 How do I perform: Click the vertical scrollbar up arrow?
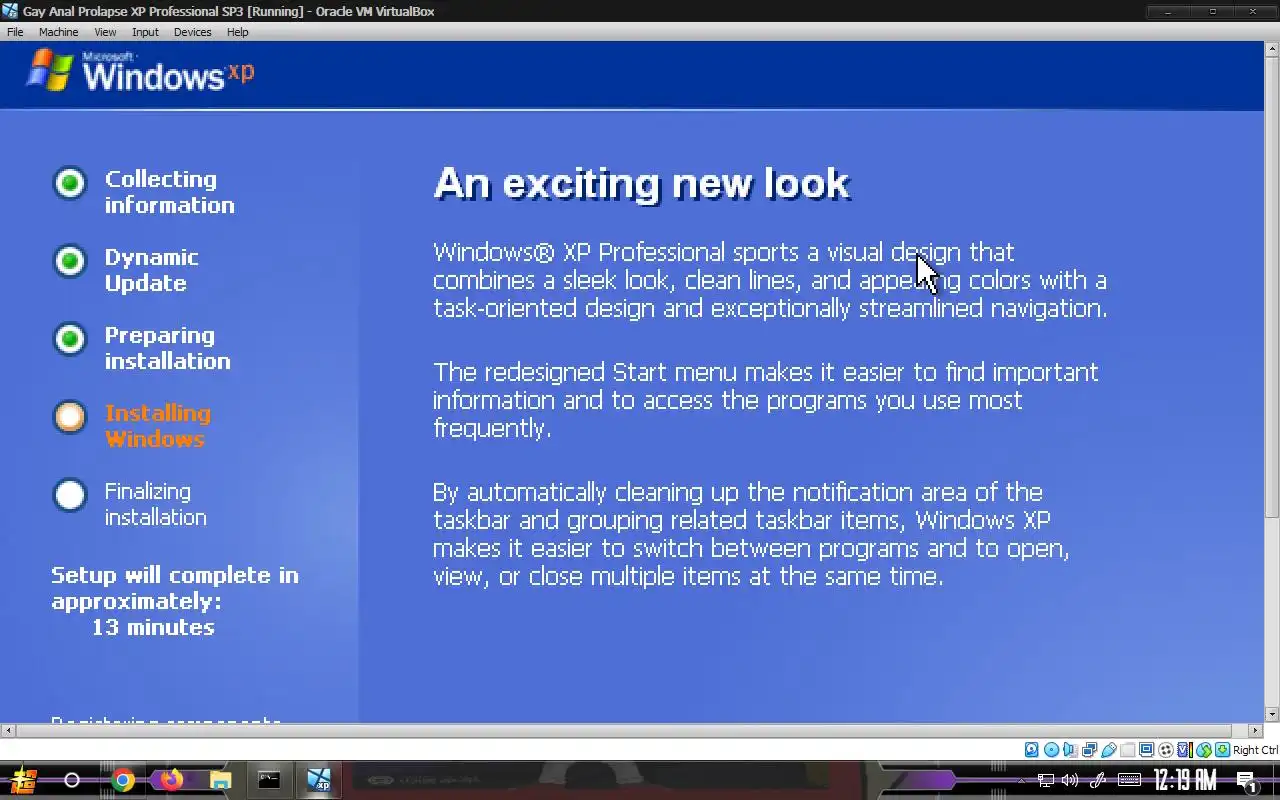coord(1272,49)
